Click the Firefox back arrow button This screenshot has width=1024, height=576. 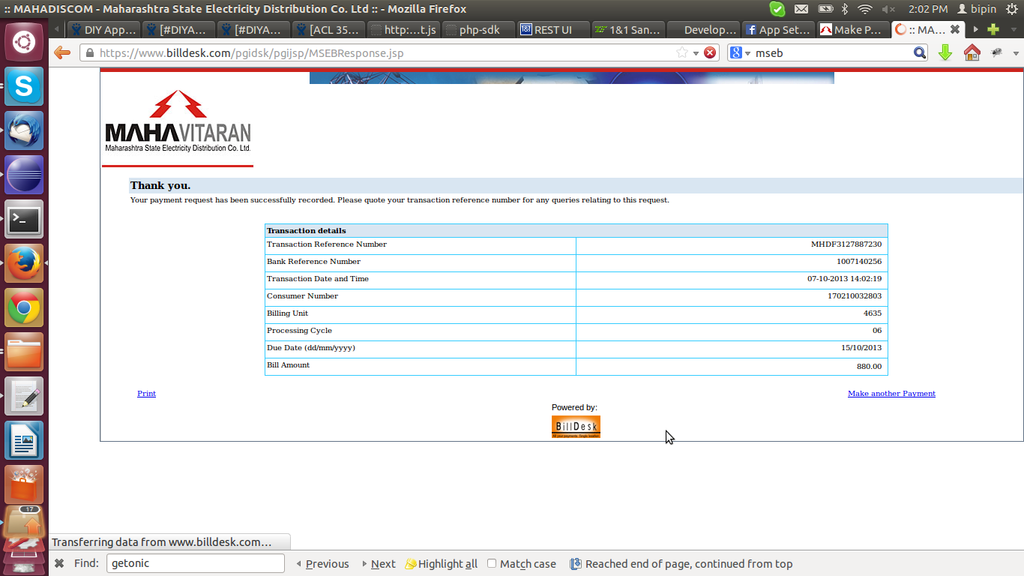click(x=62, y=52)
